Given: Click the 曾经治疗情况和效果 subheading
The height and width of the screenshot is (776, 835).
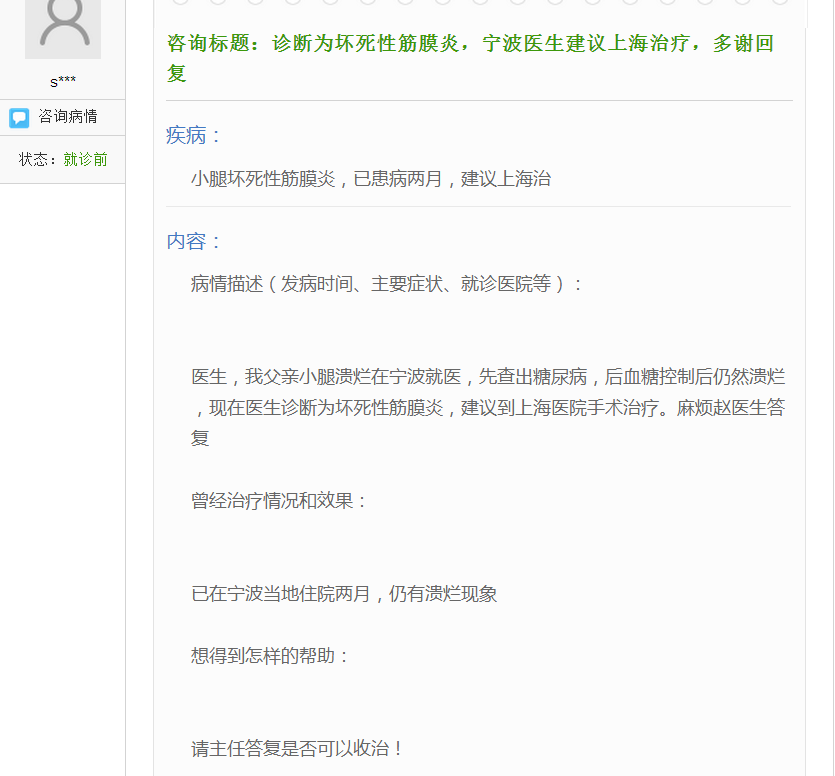Looking at the screenshot, I should coord(279,501).
